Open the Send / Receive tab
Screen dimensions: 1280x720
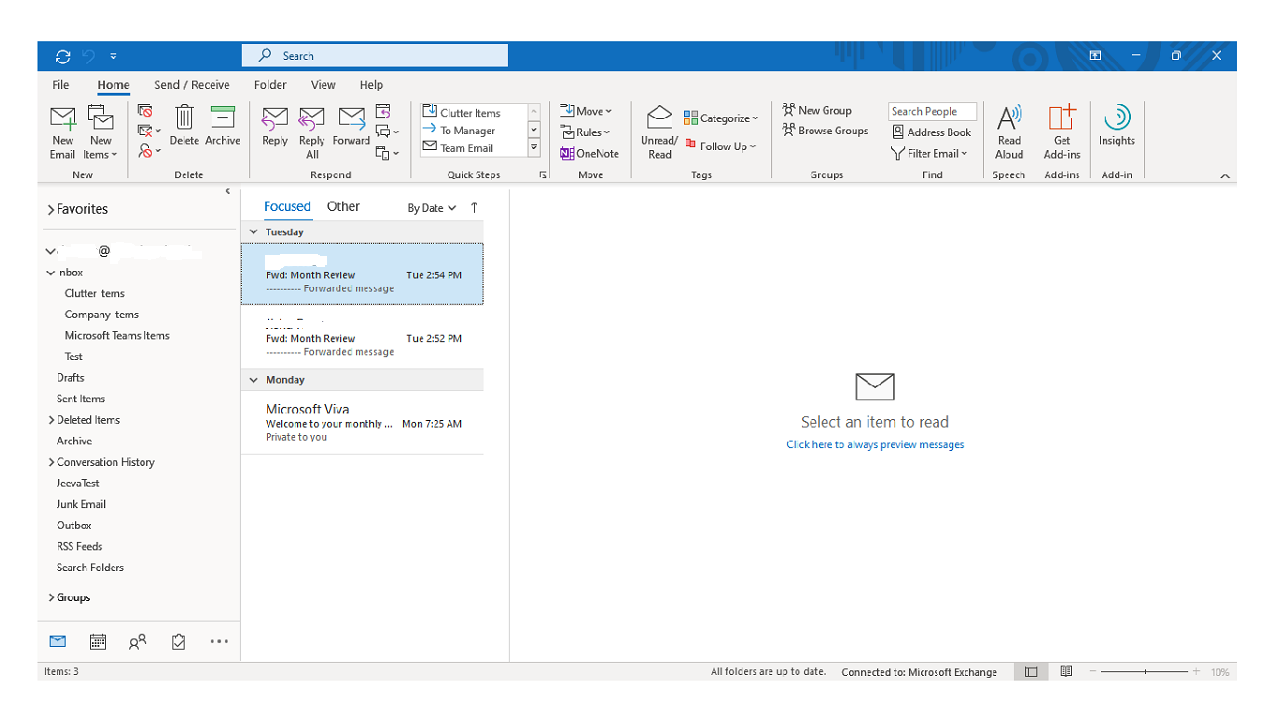coord(191,85)
